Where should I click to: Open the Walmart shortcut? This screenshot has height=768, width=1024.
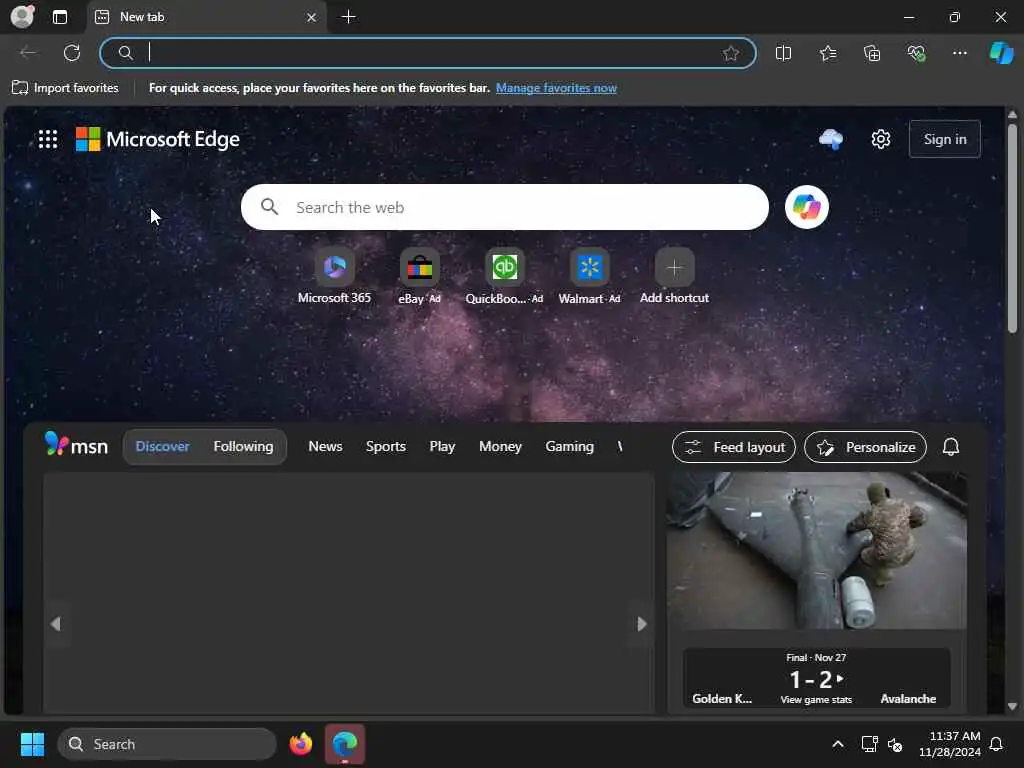click(589, 276)
